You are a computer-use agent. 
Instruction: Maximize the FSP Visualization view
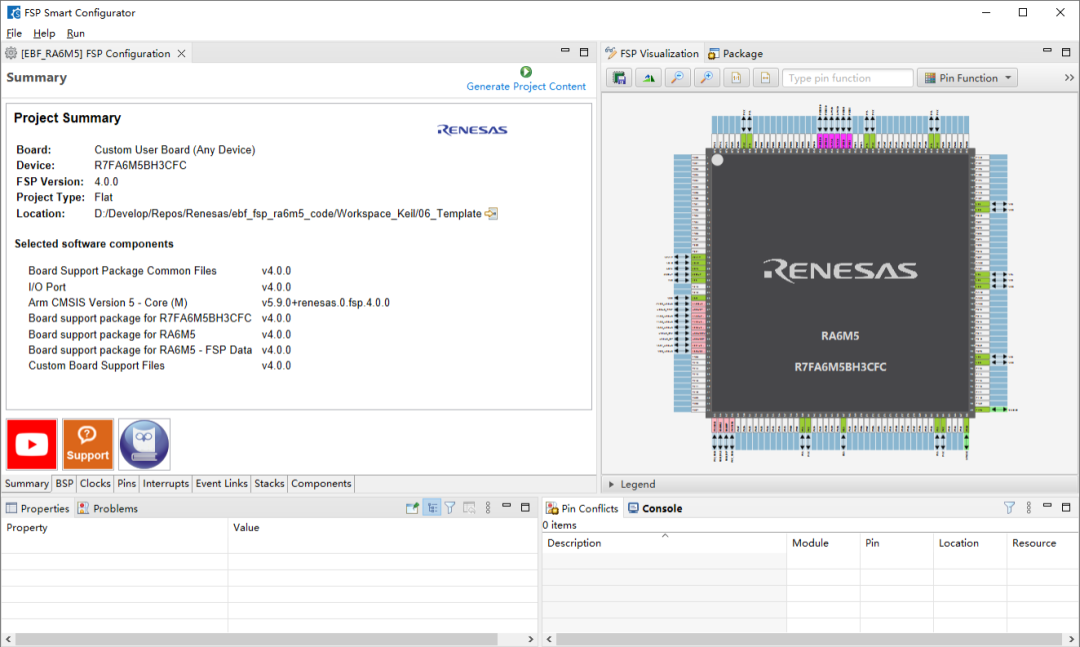[x=1066, y=52]
